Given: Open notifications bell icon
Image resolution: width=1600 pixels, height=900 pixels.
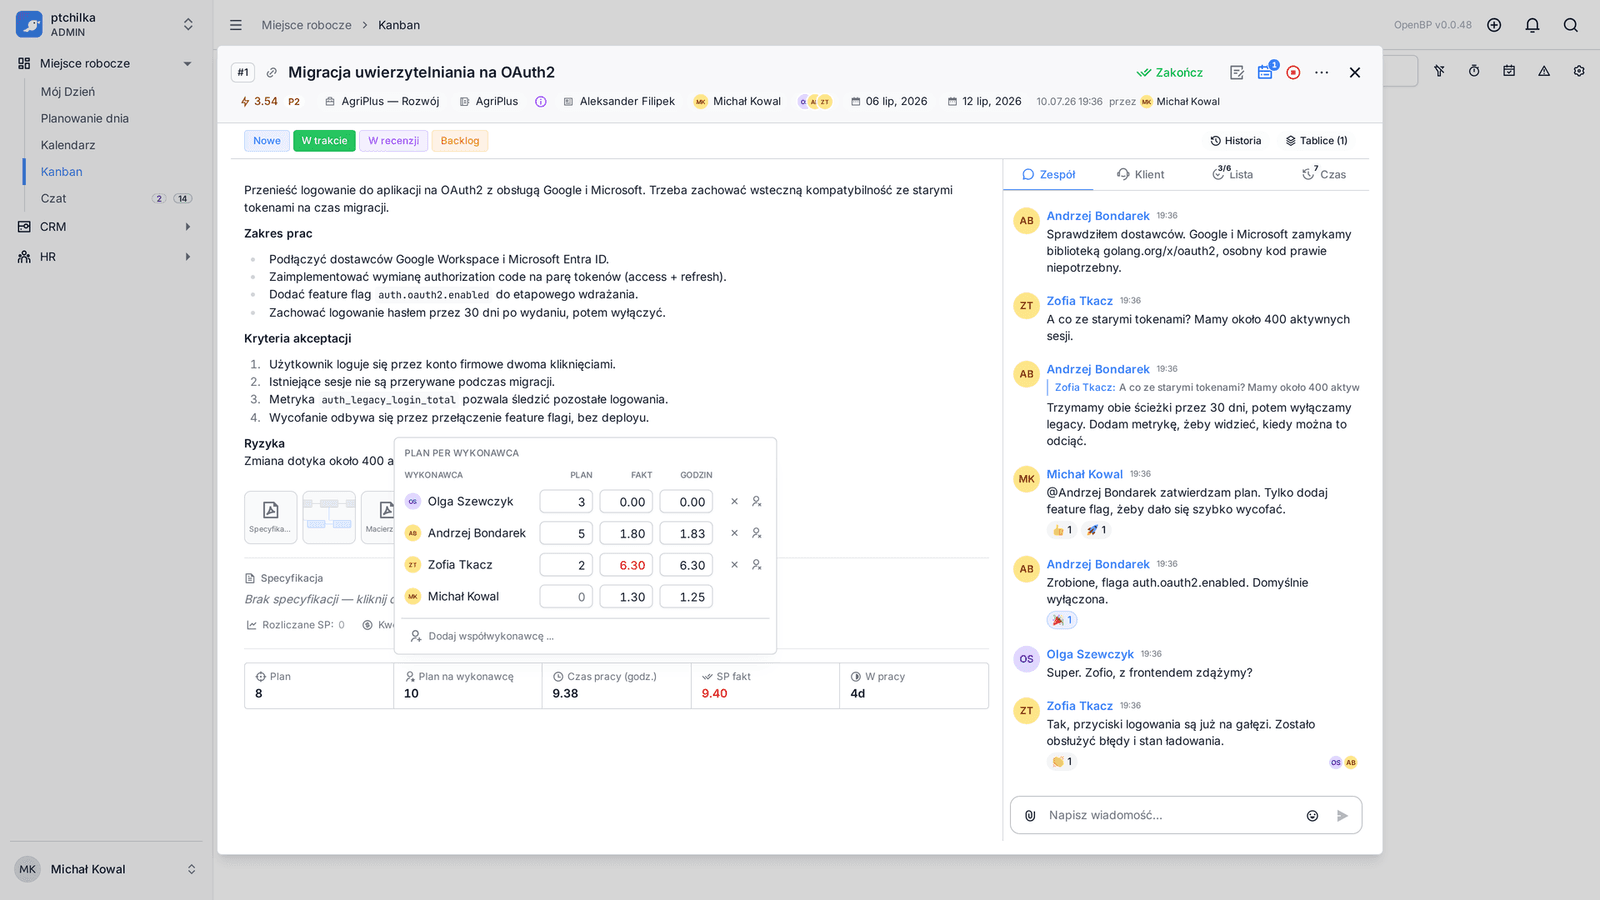Looking at the screenshot, I should 1532,25.
